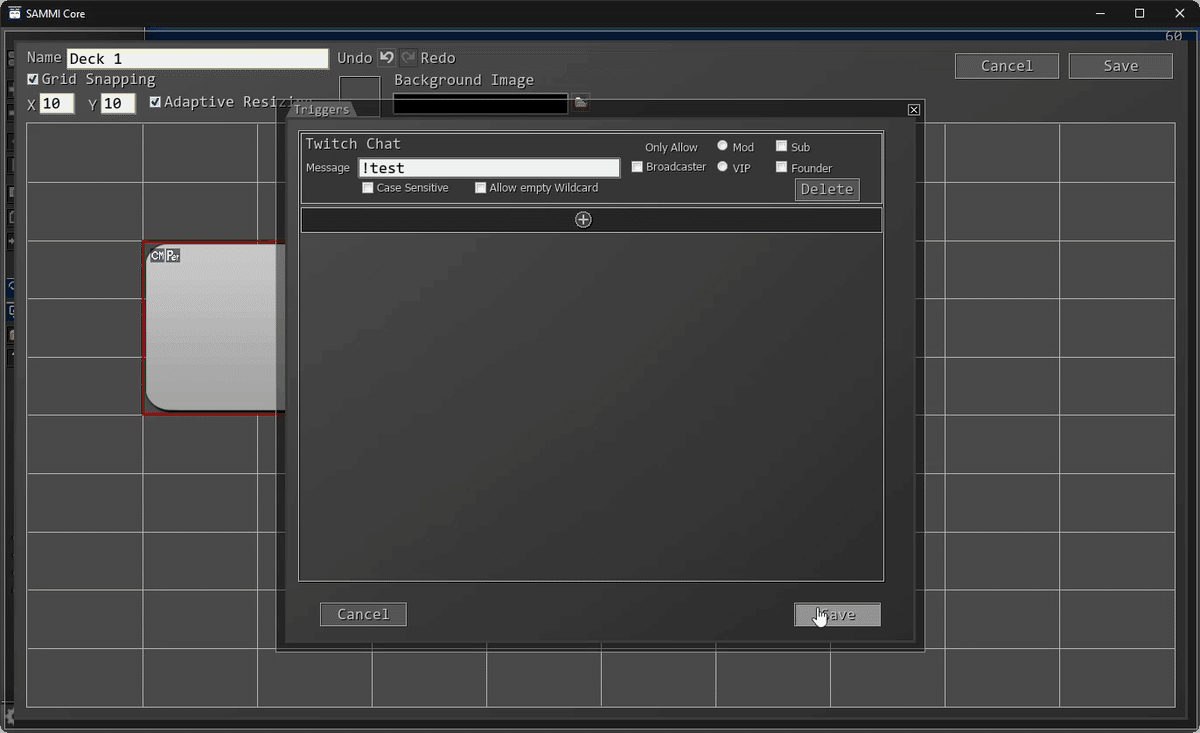Add a new trigger with the plus icon
Image resolution: width=1200 pixels, height=733 pixels.
[x=584, y=220]
